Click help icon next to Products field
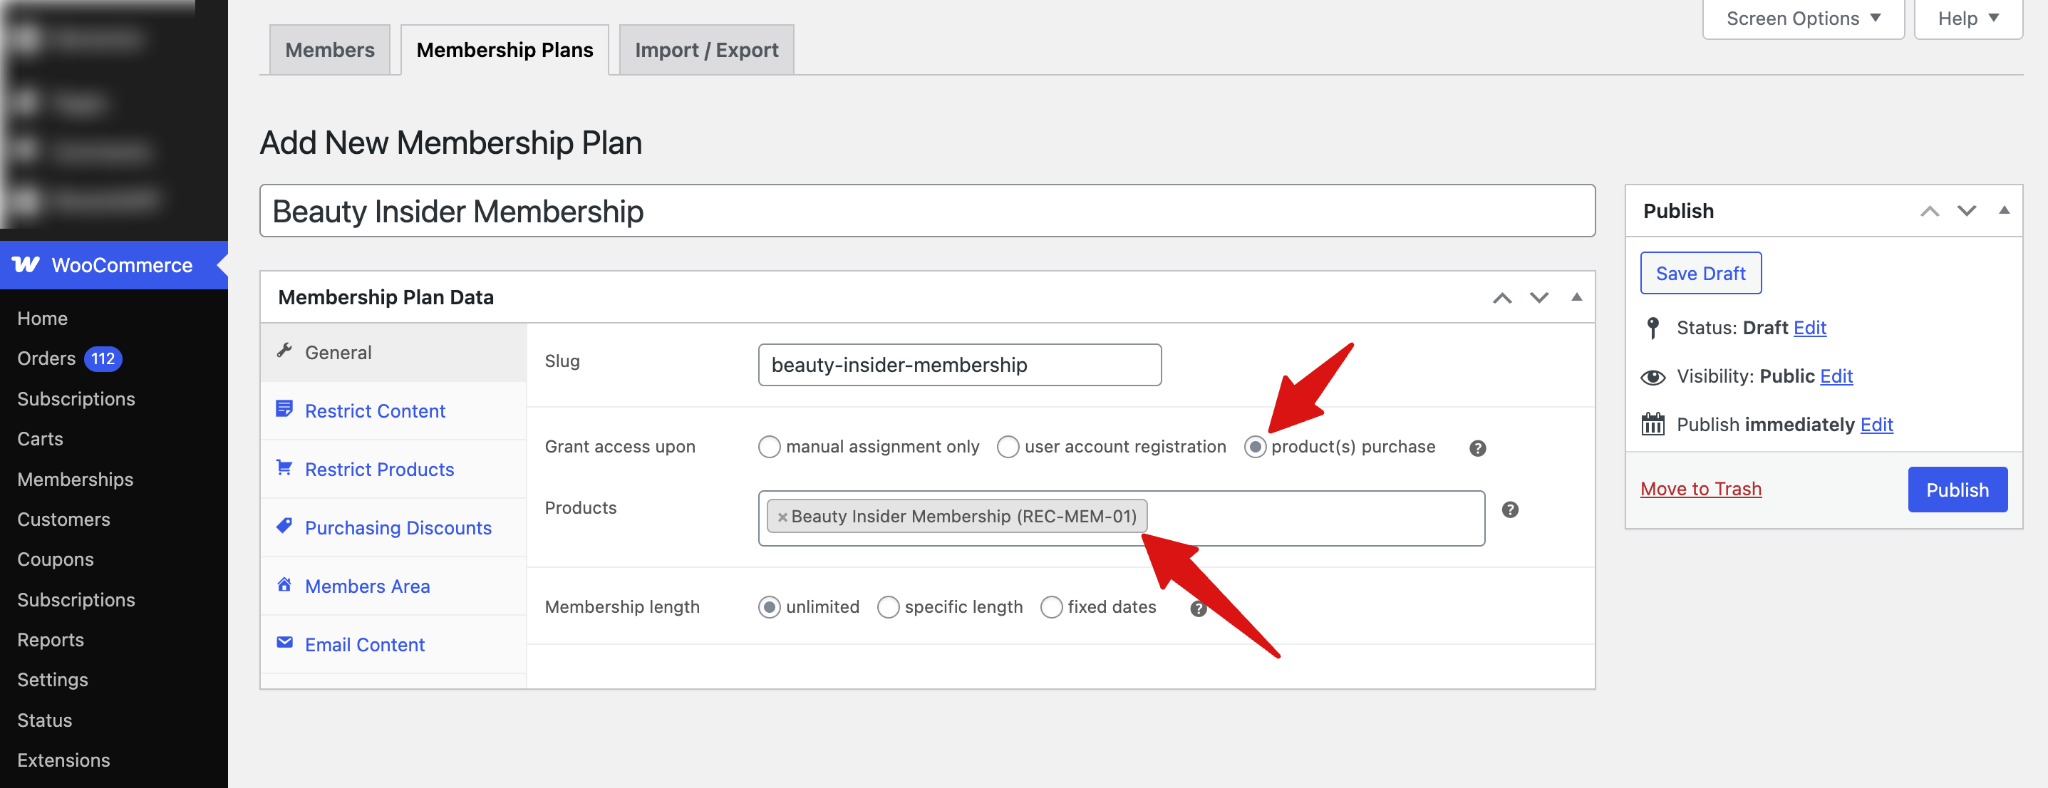The height and width of the screenshot is (788, 2048). tap(1510, 510)
